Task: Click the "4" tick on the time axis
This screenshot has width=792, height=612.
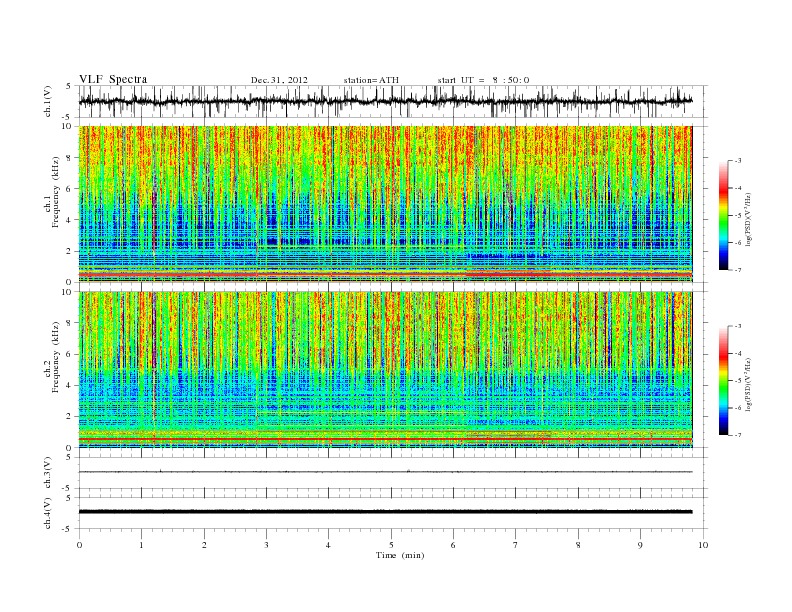Action: click(x=328, y=545)
